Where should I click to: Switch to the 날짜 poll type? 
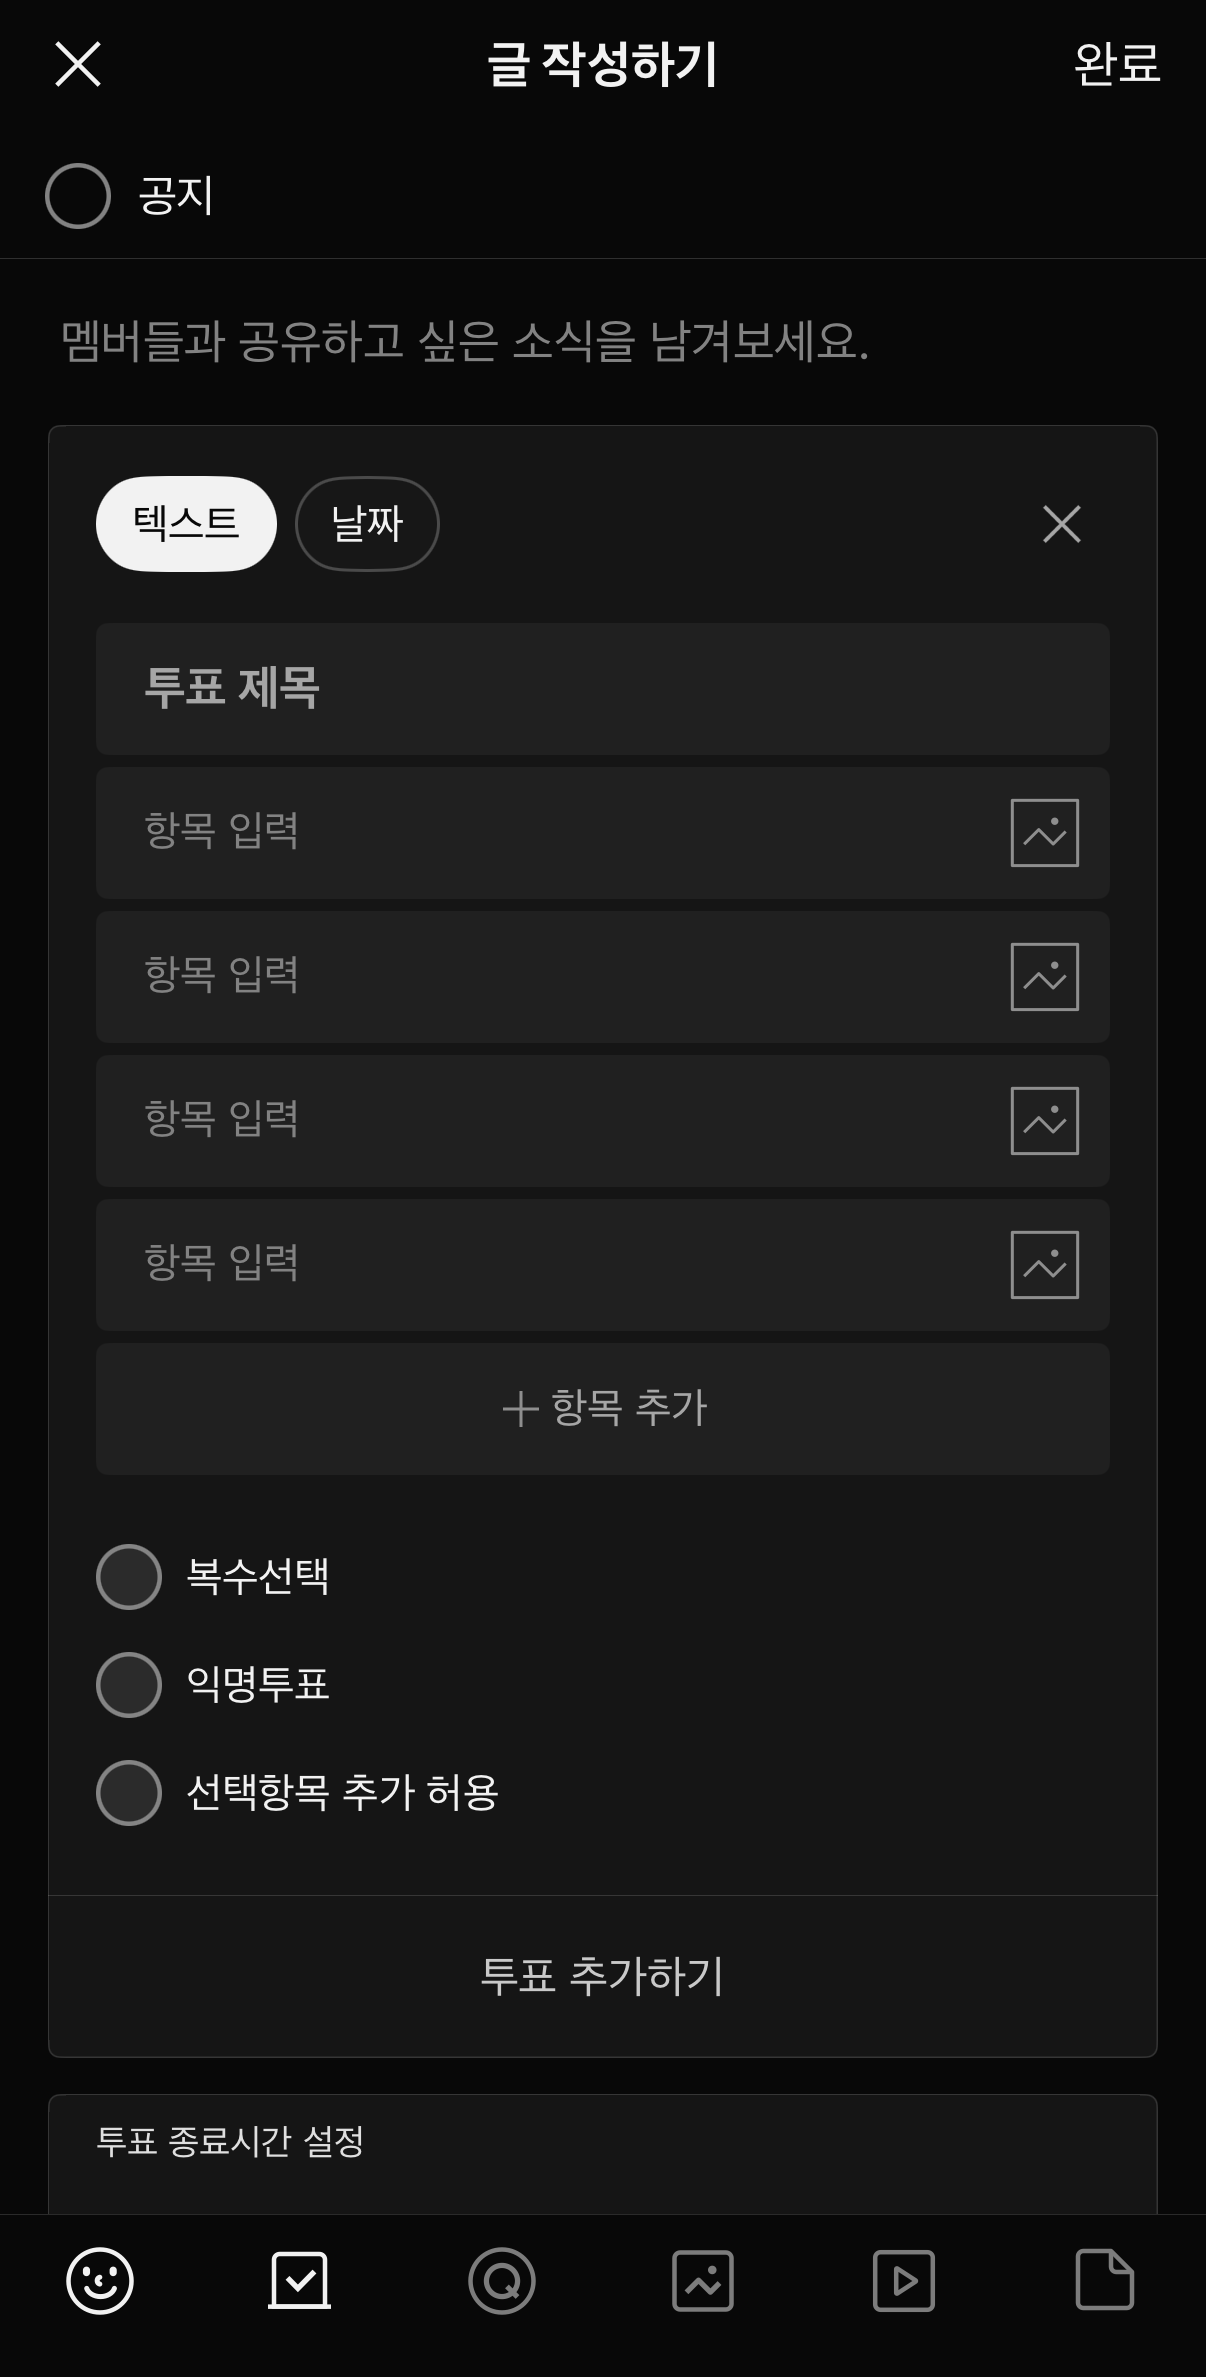click(367, 524)
